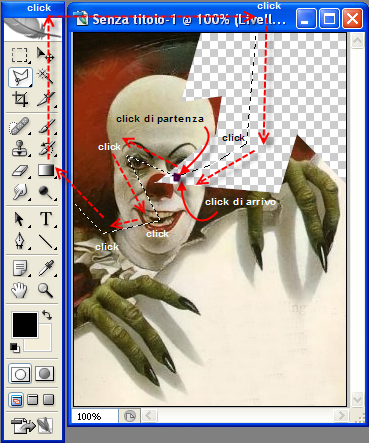The height and width of the screenshot is (443, 369).
Task: Select the Type tool
Action: (46, 219)
